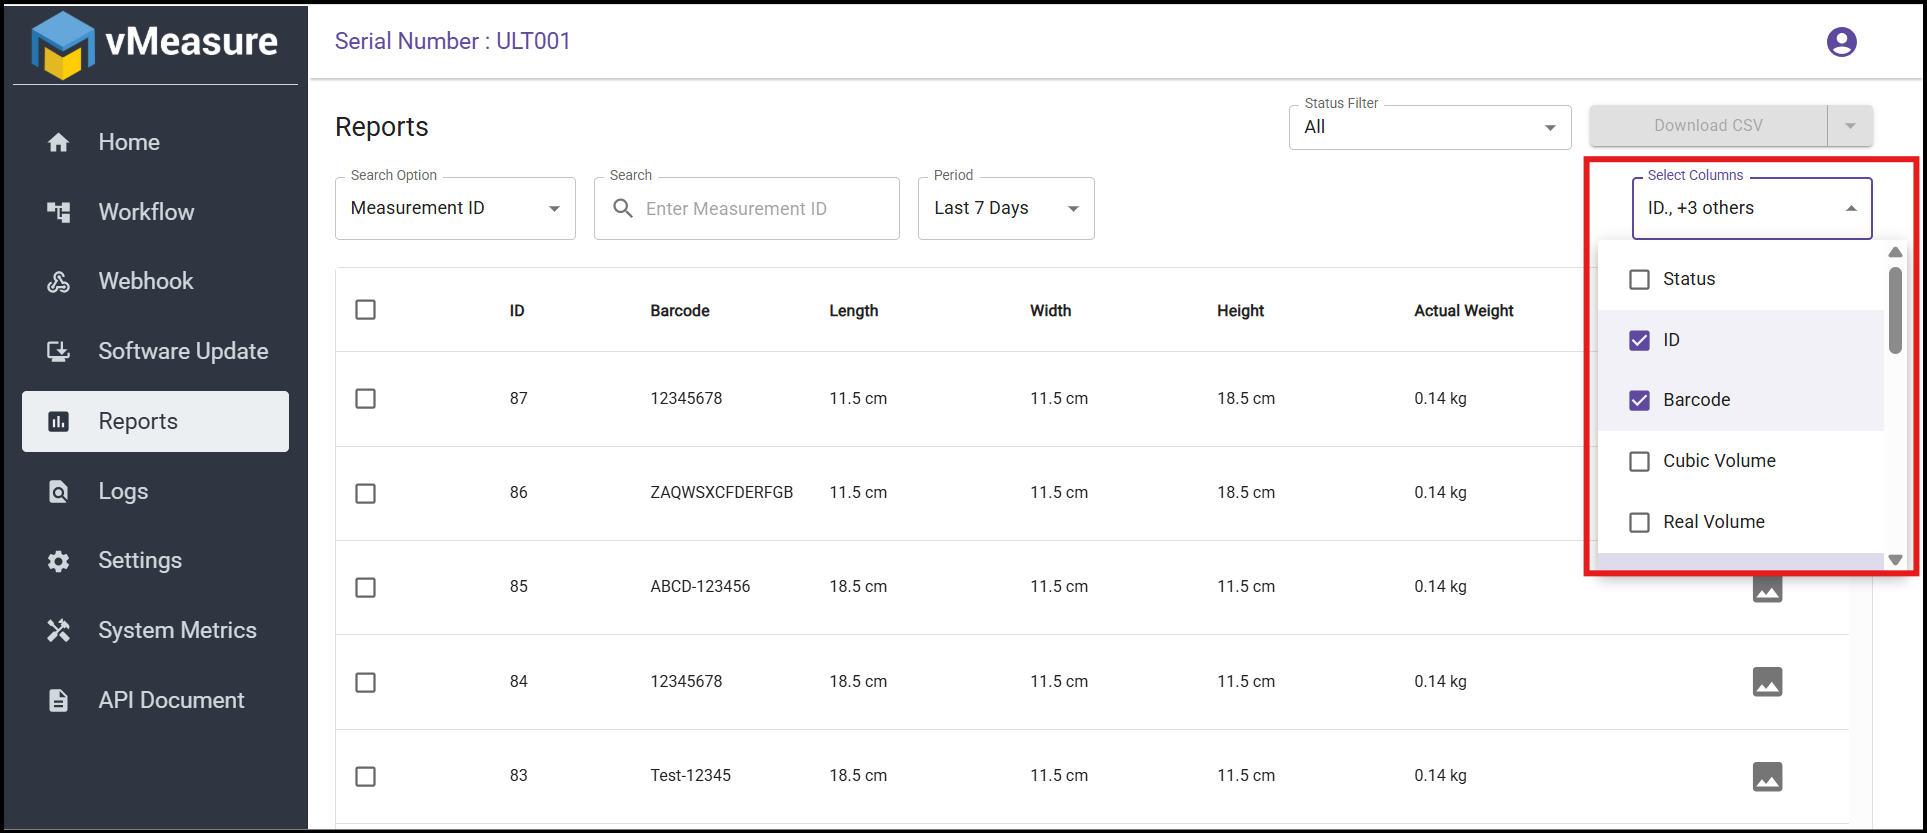Click the Software Update icon
Image resolution: width=1927 pixels, height=833 pixels.
click(x=59, y=351)
